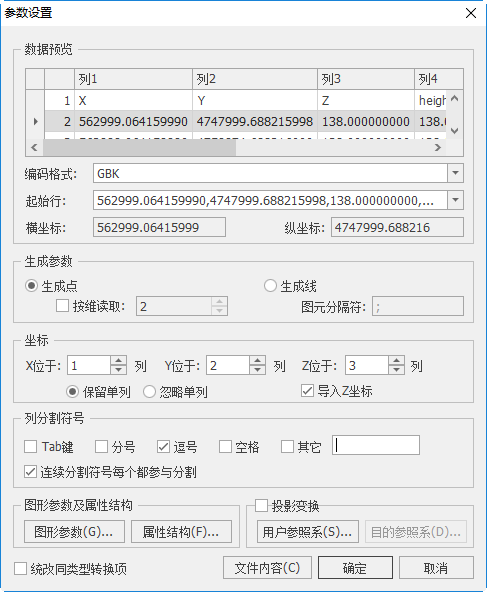This screenshot has height=592, width=487.
Task: Click the 列2 column header
Action: coord(255,79)
